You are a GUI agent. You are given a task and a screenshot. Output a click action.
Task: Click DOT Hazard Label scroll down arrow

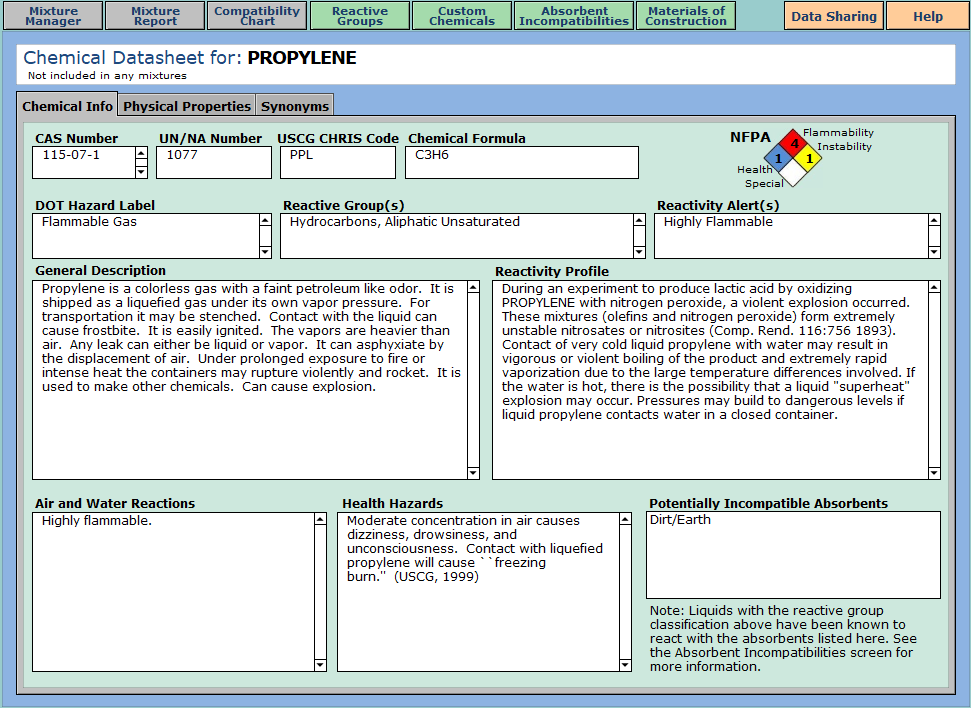265,251
